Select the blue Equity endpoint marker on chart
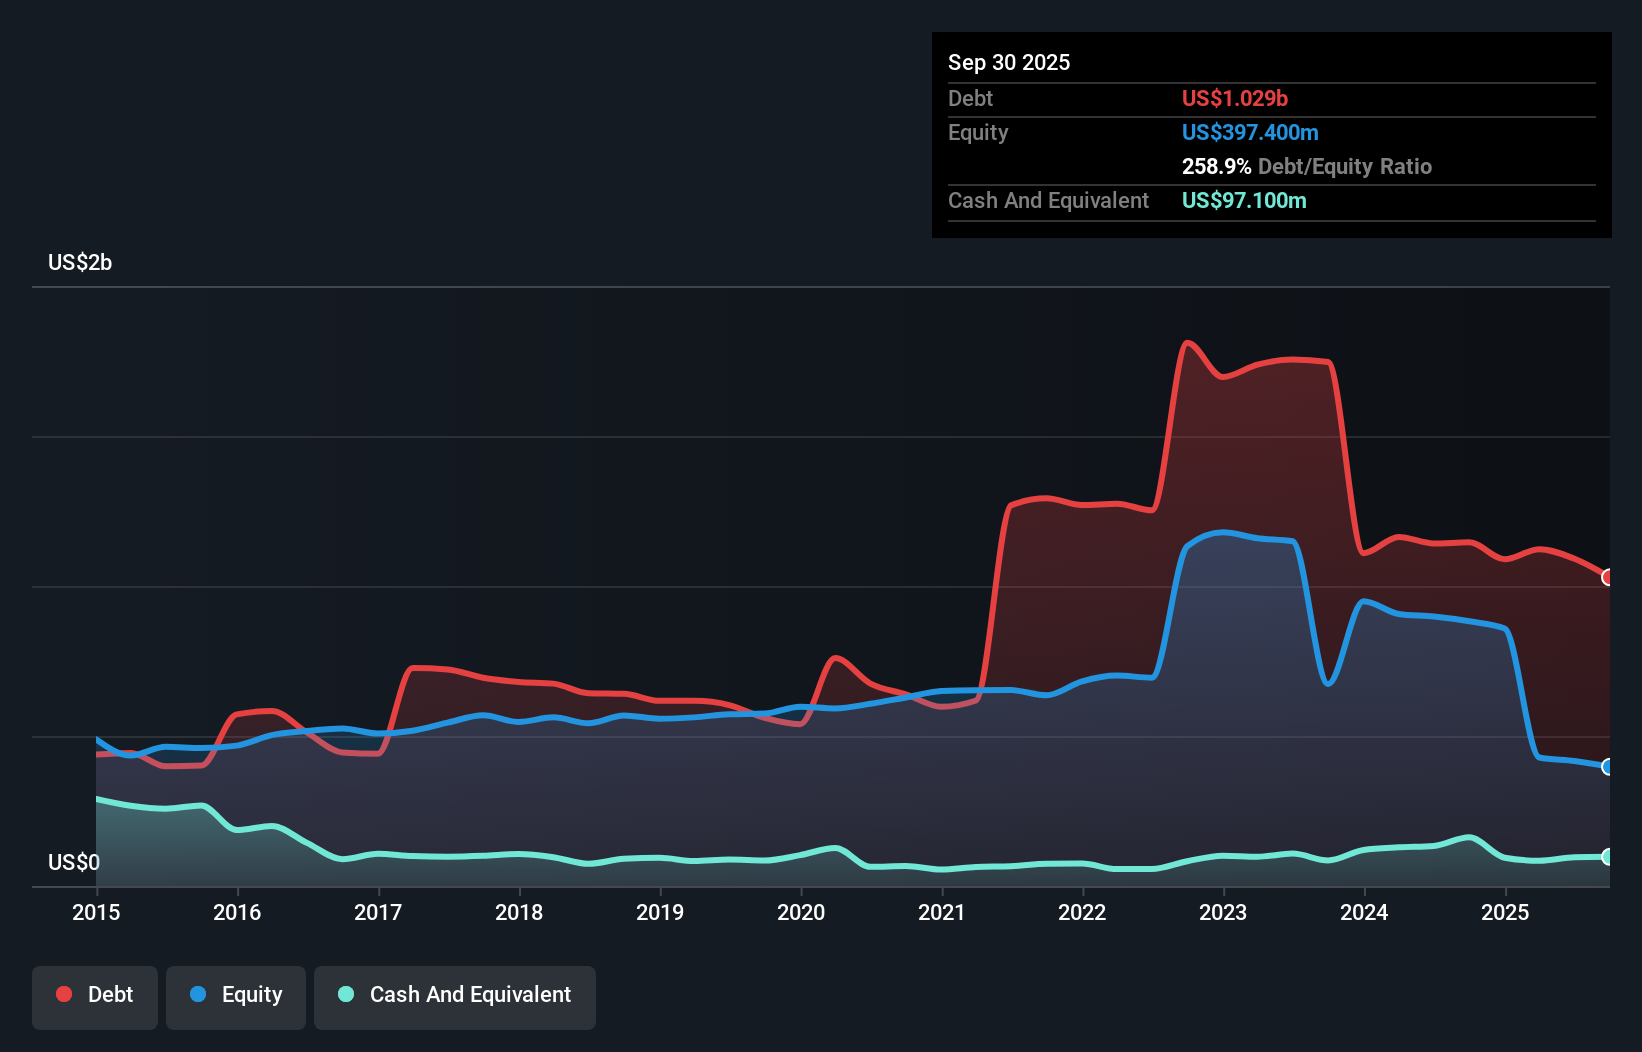The width and height of the screenshot is (1642, 1052). click(1607, 767)
